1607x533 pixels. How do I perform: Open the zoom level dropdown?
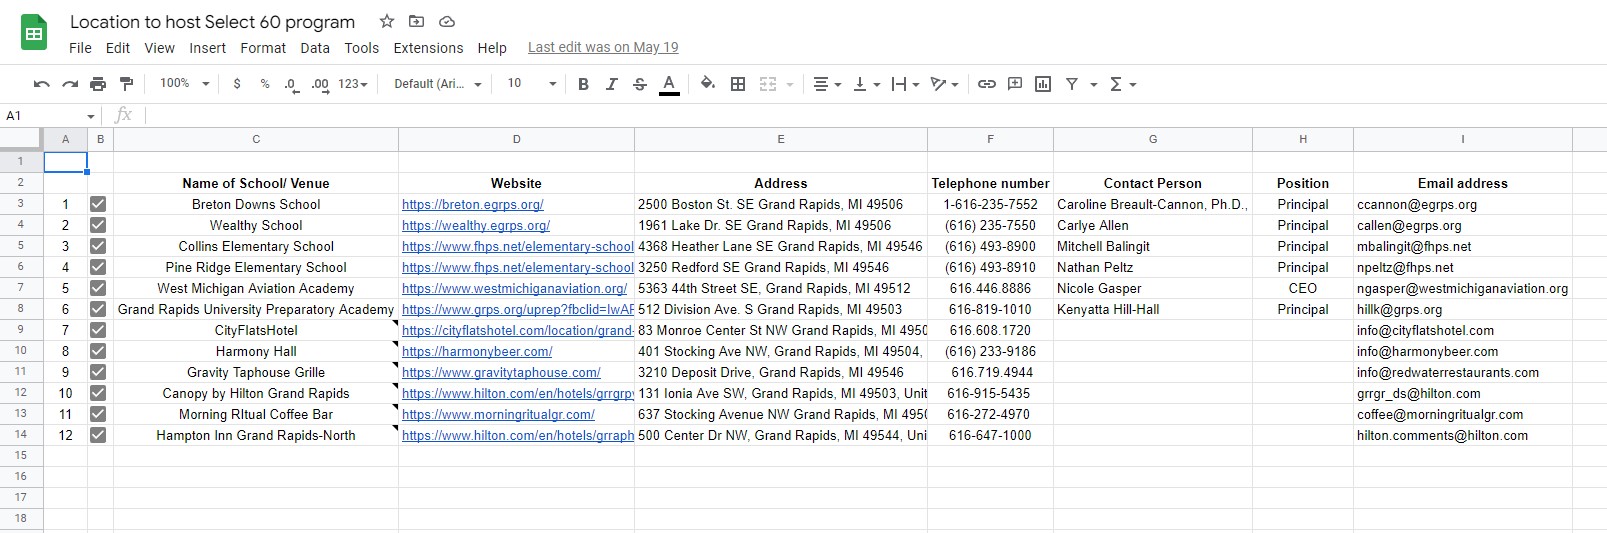185,84
